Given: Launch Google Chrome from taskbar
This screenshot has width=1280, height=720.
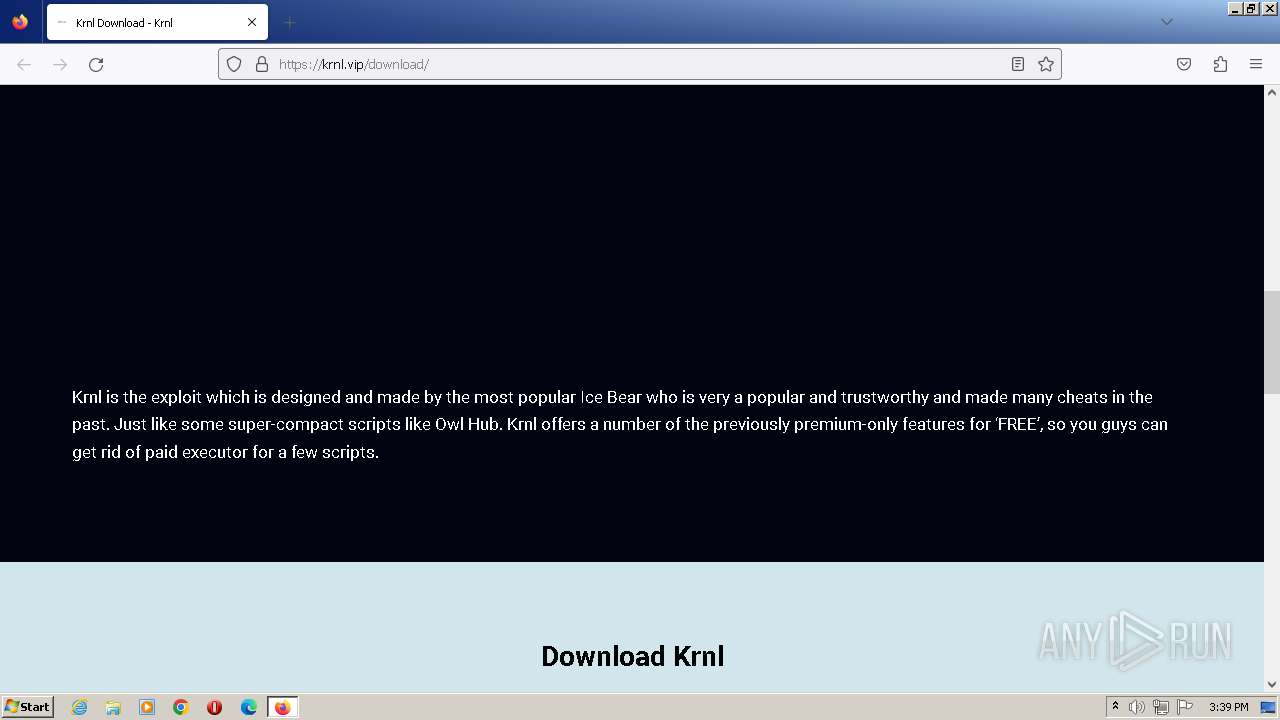Looking at the screenshot, I should 181,707.
